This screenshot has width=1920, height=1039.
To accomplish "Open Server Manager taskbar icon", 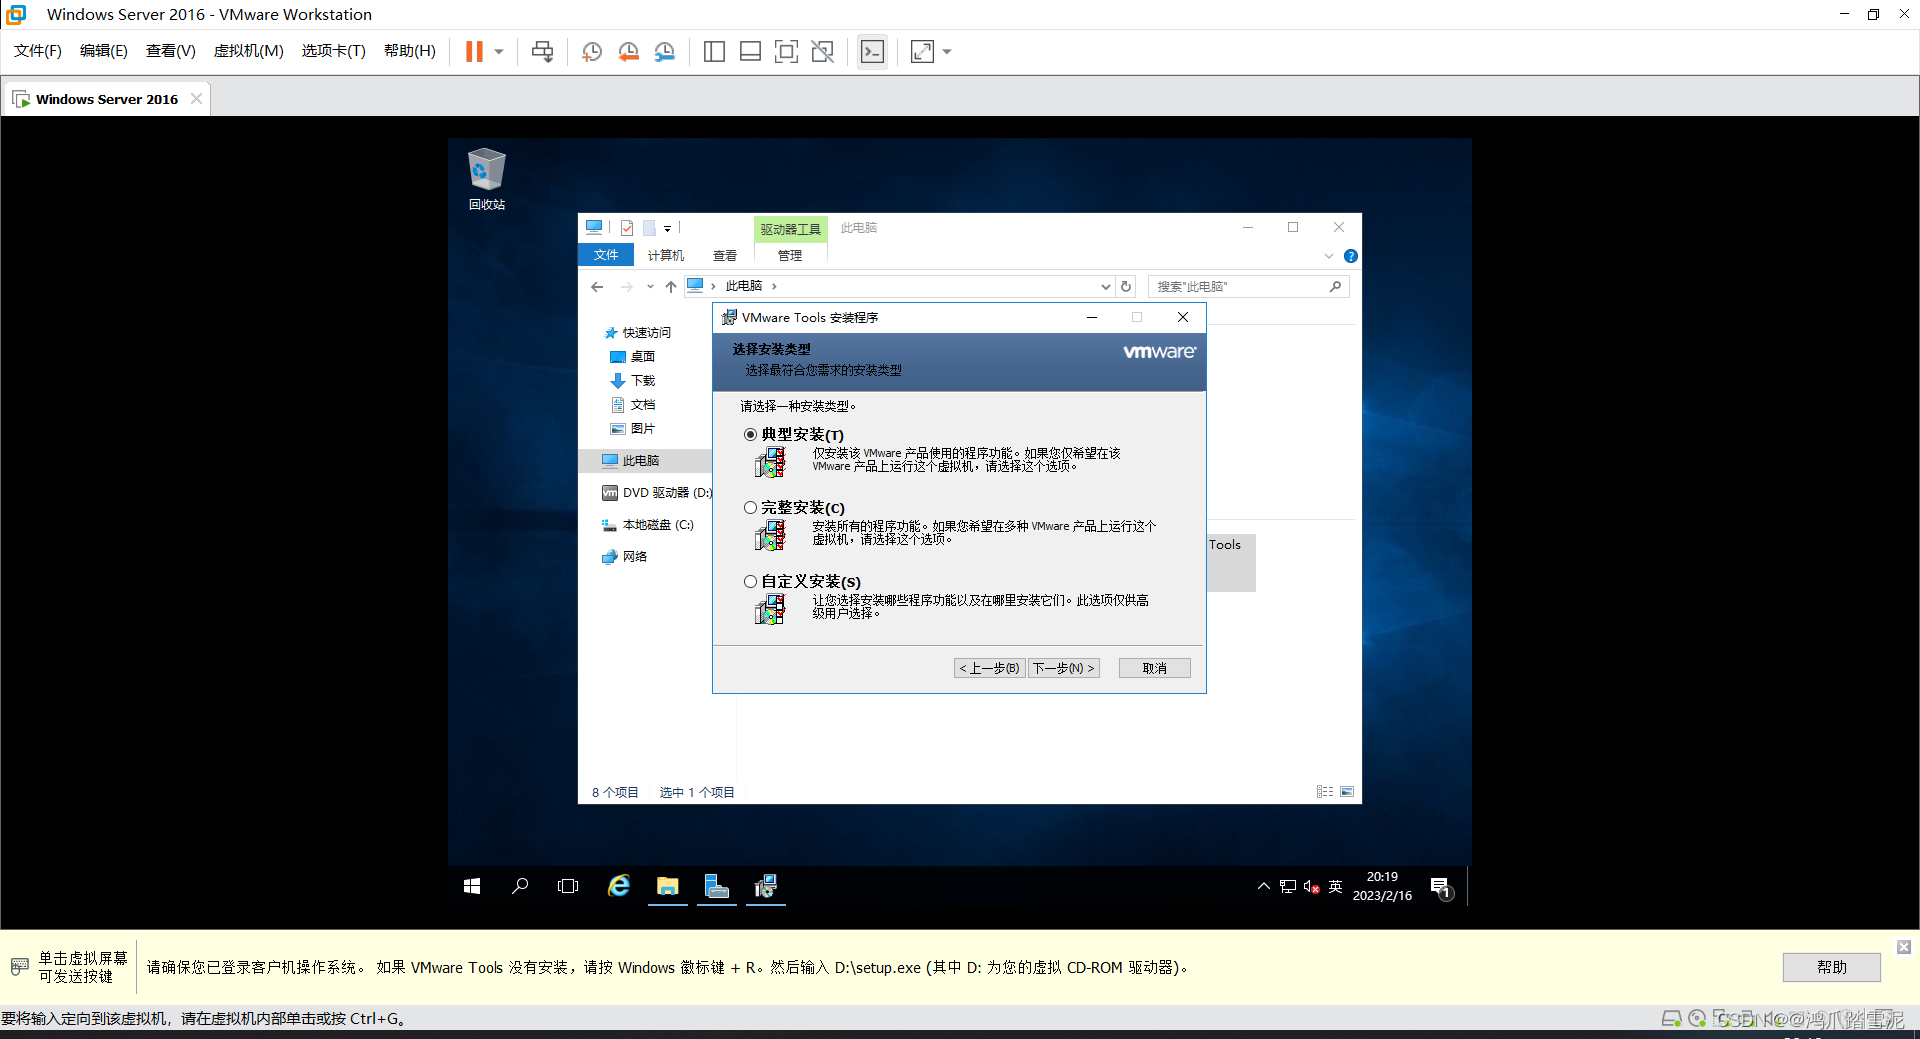I will click(x=717, y=886).
